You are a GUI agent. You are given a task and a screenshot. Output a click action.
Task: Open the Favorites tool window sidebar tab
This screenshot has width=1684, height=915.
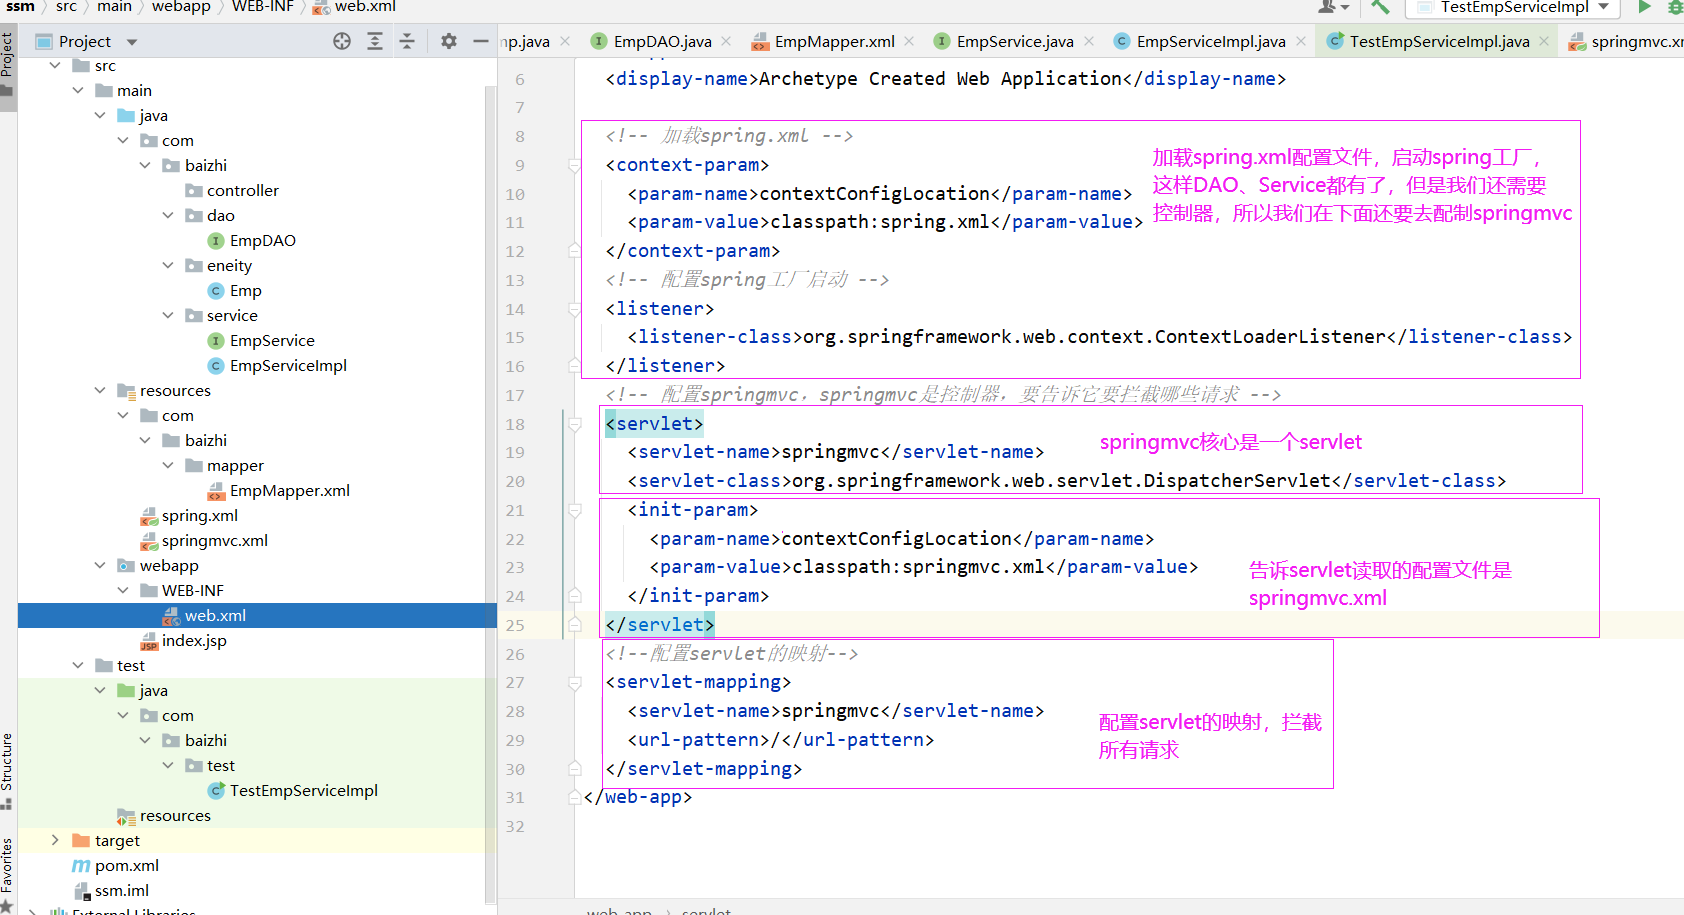8,875
